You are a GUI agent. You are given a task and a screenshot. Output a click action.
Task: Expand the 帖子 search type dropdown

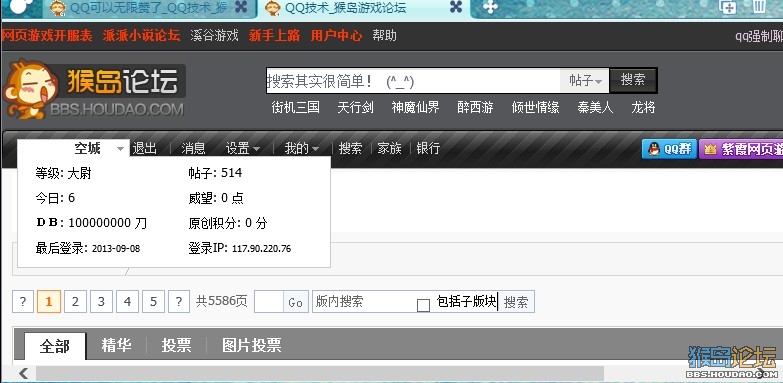585,80
